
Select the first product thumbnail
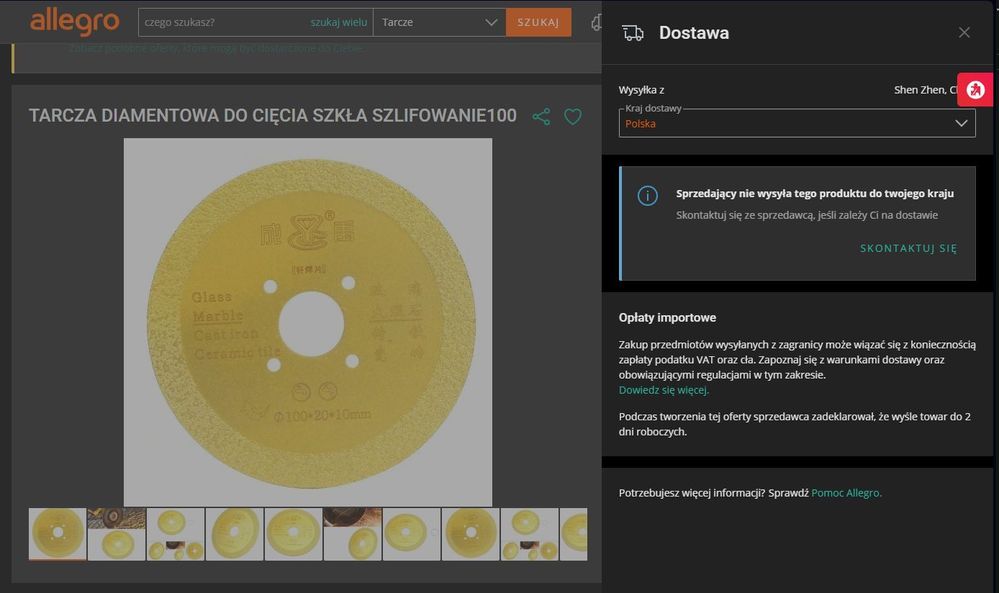(x=57, y=534)
